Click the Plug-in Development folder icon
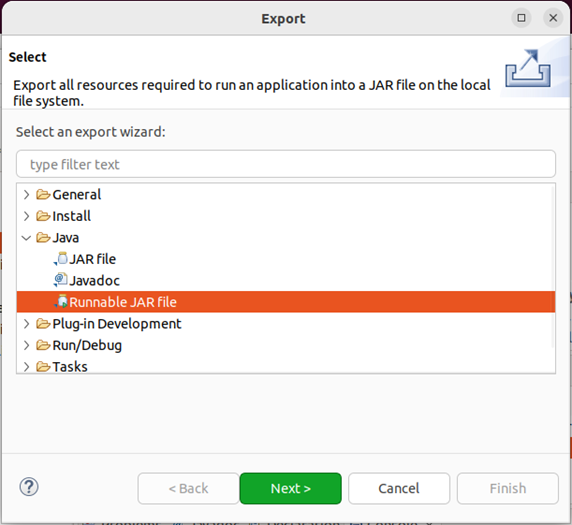Viewport: 572px width, 525px height. coord(43,324)
